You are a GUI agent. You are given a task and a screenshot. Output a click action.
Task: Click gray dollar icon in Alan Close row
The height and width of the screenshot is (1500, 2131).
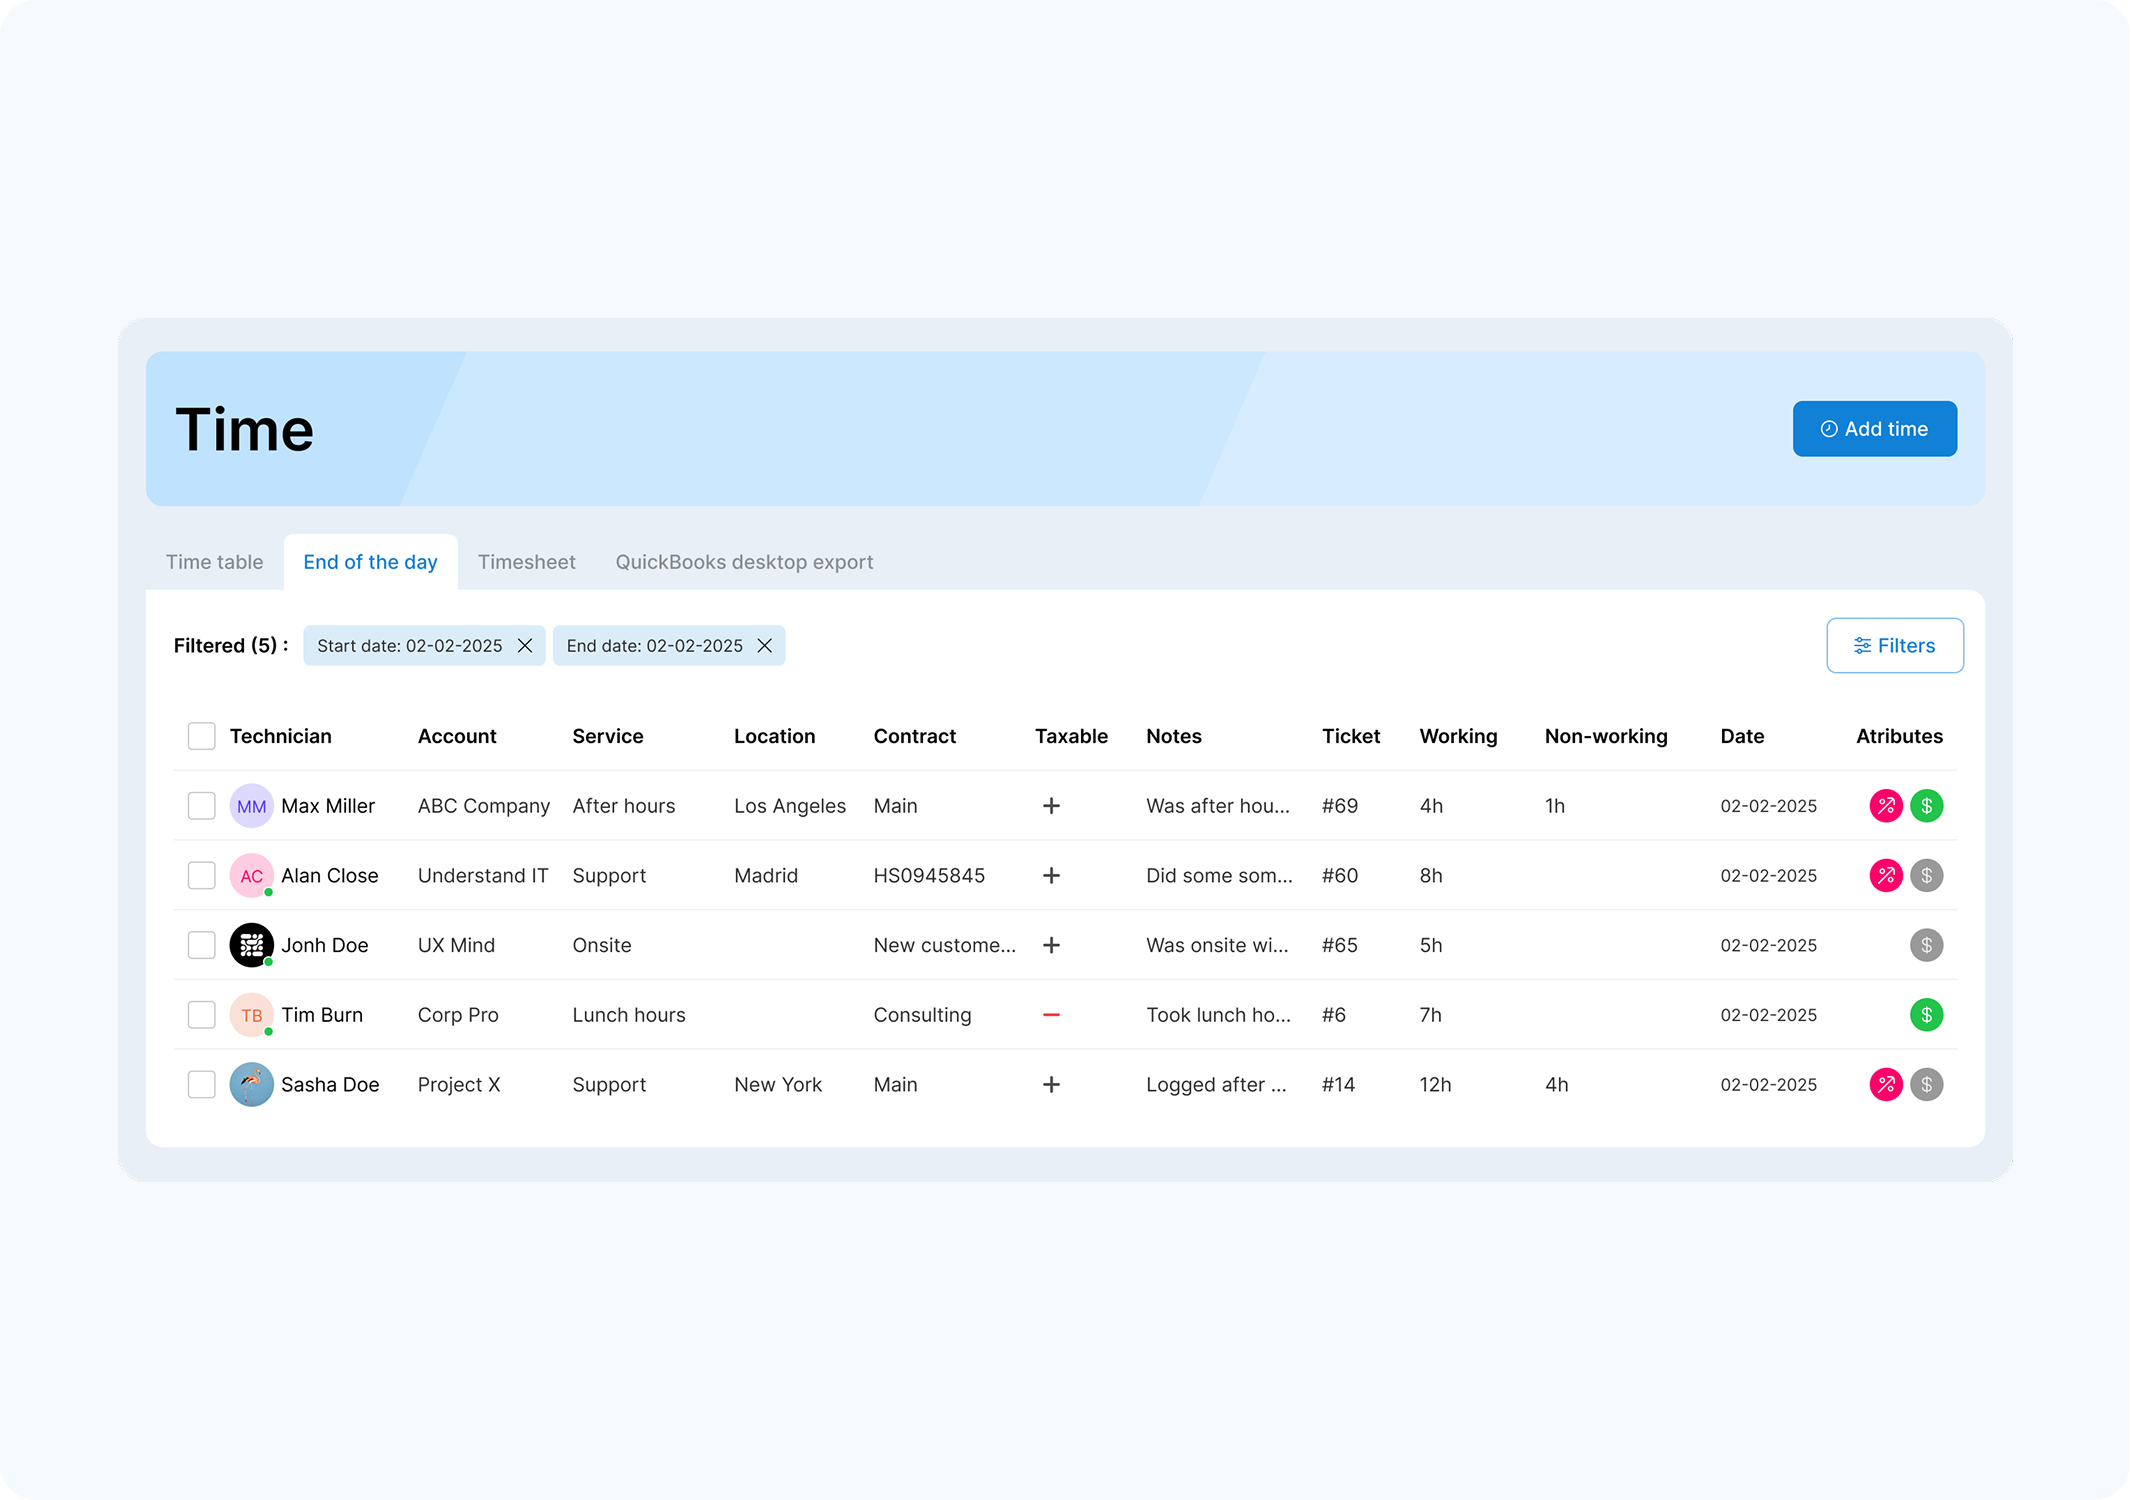click(1926, 876)
